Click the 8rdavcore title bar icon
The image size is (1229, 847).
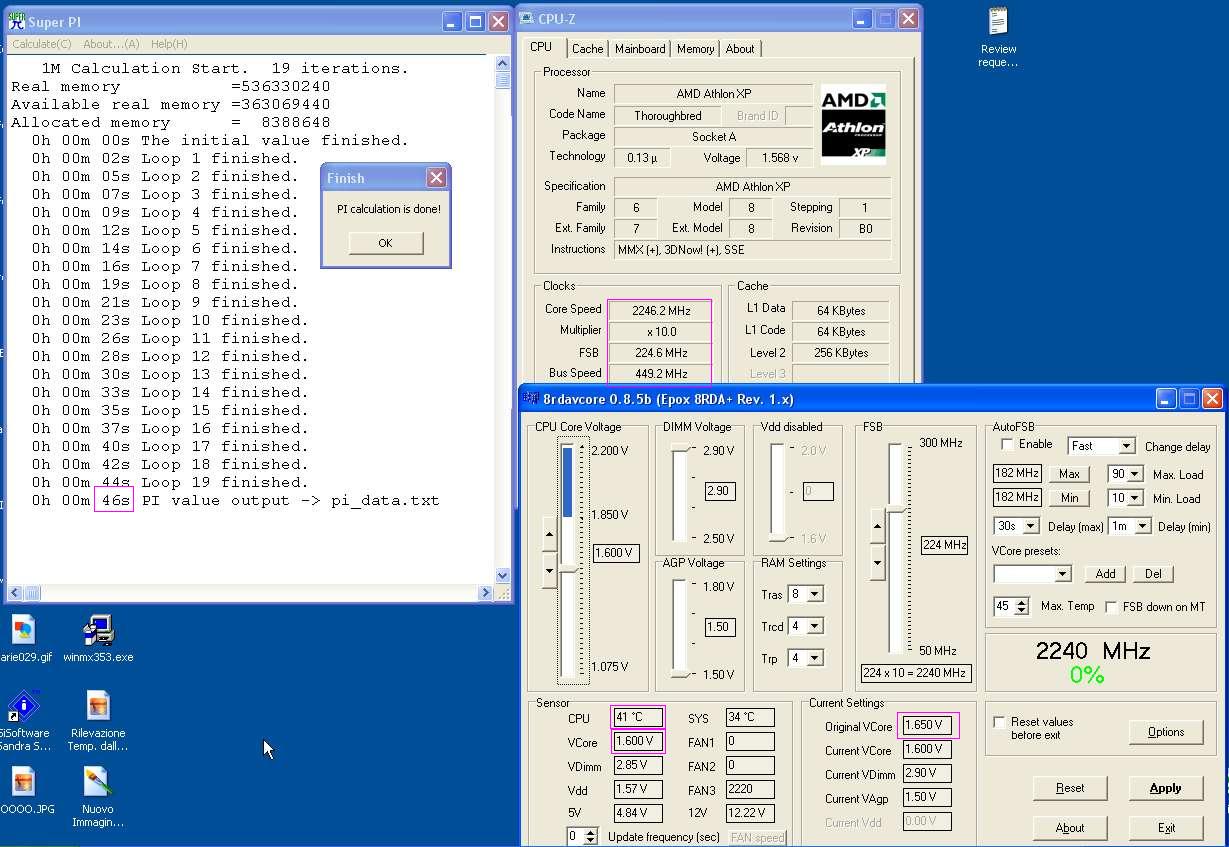[531, 398]
